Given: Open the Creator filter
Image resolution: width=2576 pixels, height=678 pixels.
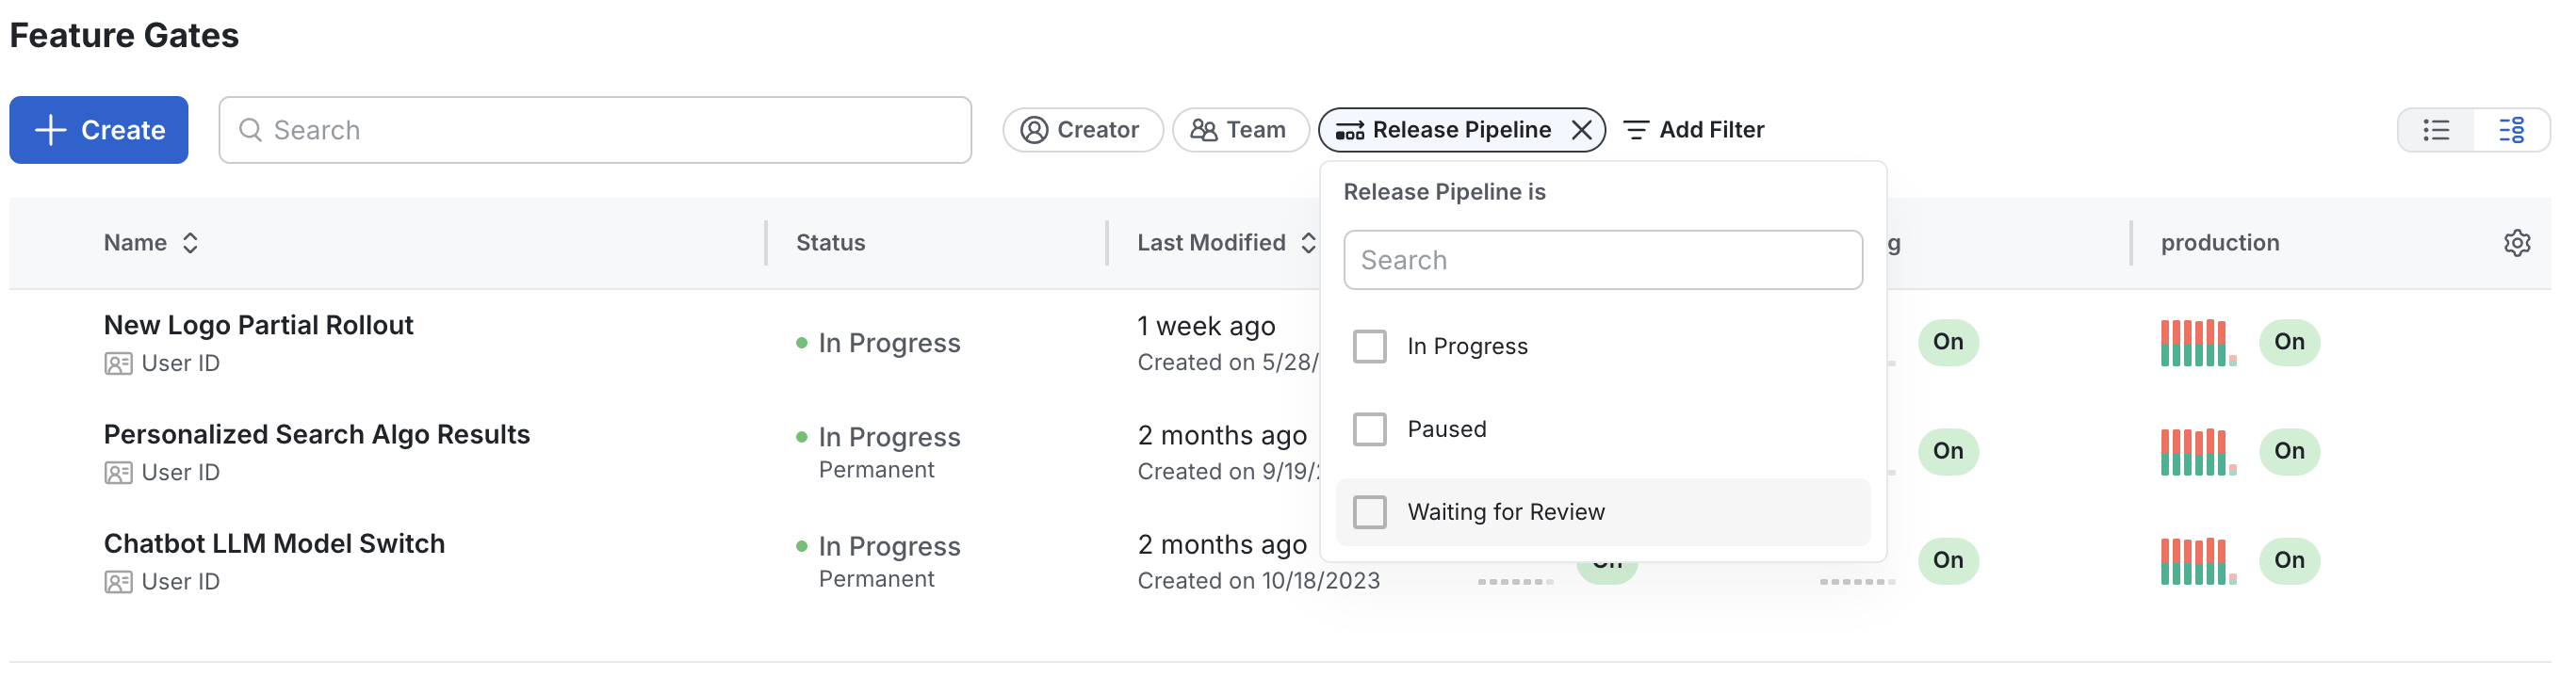Looking at the screenshot, I should tap(1083, 130).
